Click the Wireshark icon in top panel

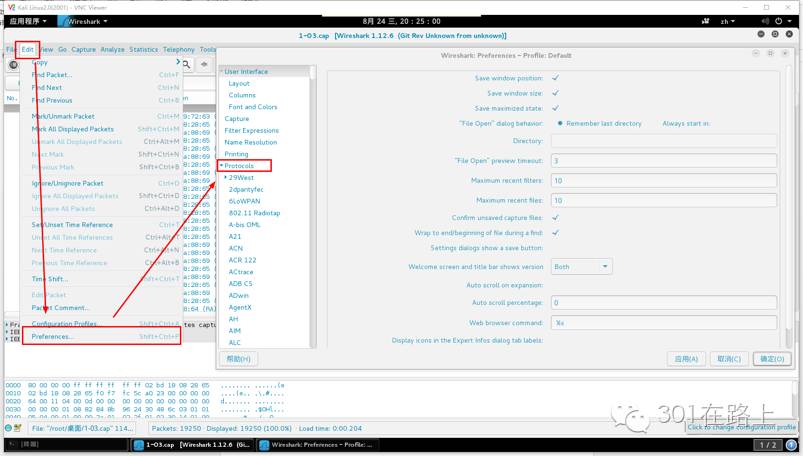click(x=64, y=21)
